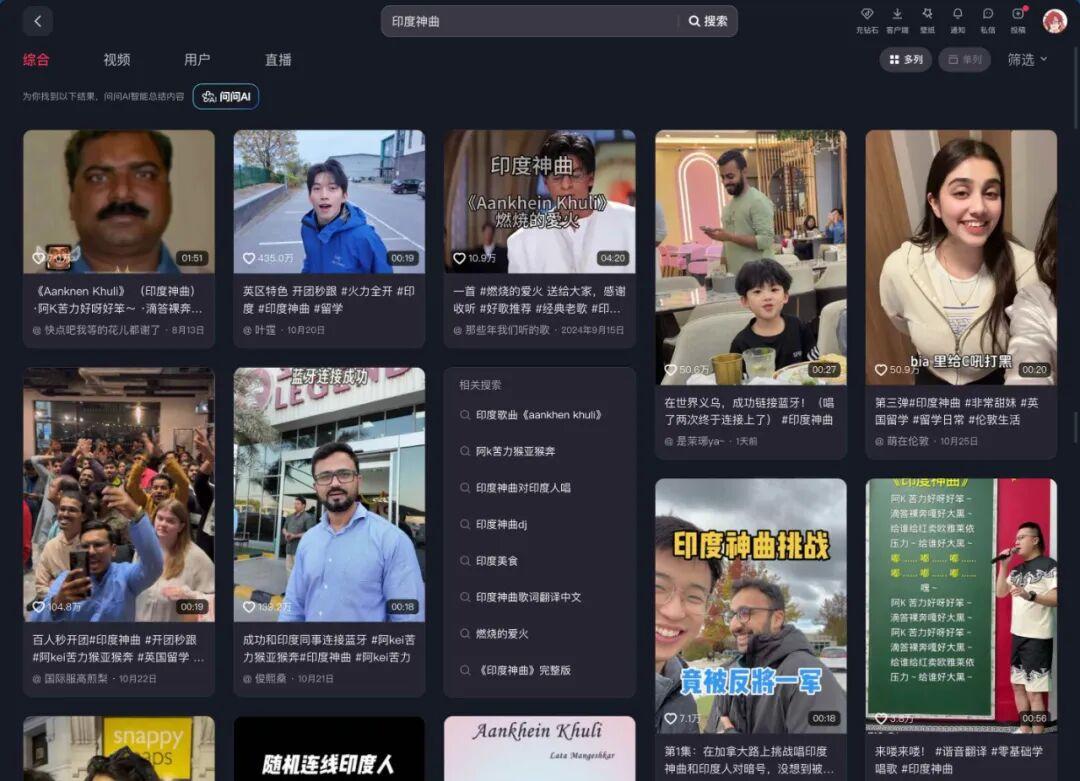1080x781 pixels.
Task: Open 私信 private messages
Action: [x=987, y=19]
